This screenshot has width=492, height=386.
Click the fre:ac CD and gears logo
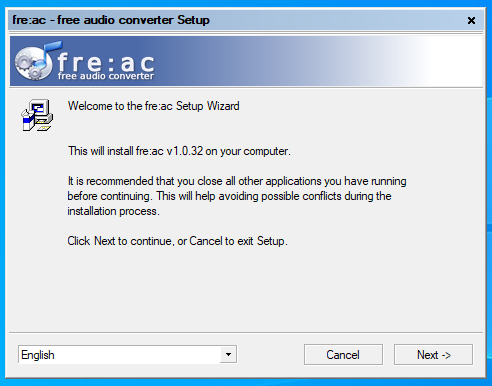38,61
